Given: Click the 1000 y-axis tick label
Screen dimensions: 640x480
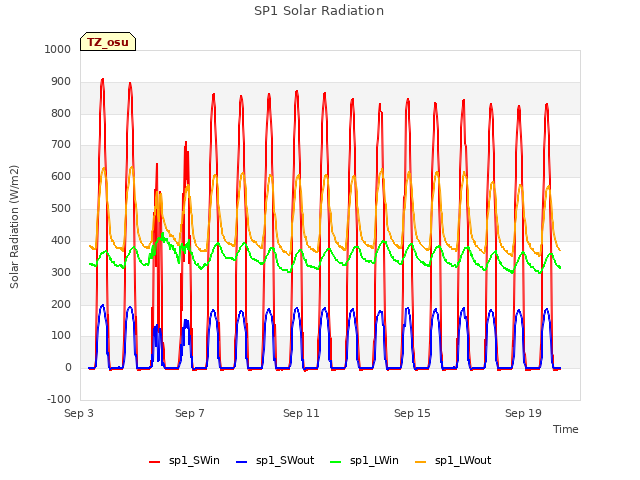Looking at the screenshot, I should coord(58,49).
